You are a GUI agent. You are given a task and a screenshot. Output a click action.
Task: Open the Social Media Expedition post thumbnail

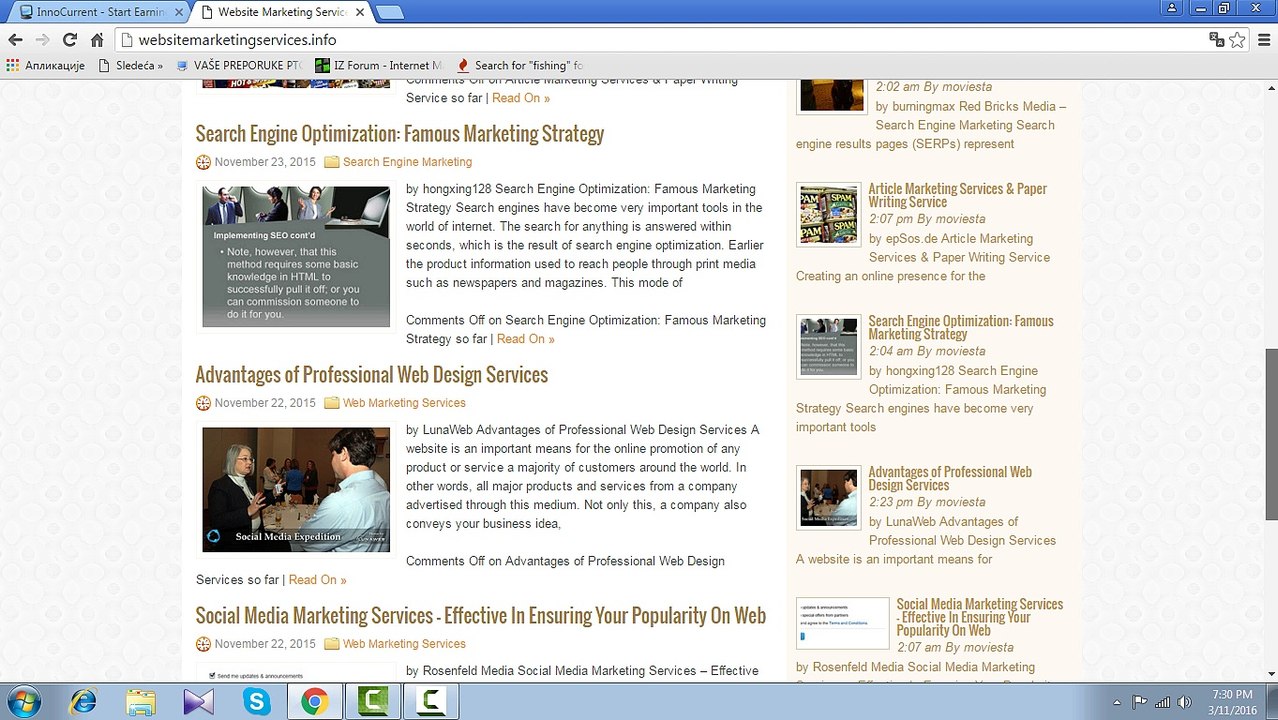click(x=296, y=490)
